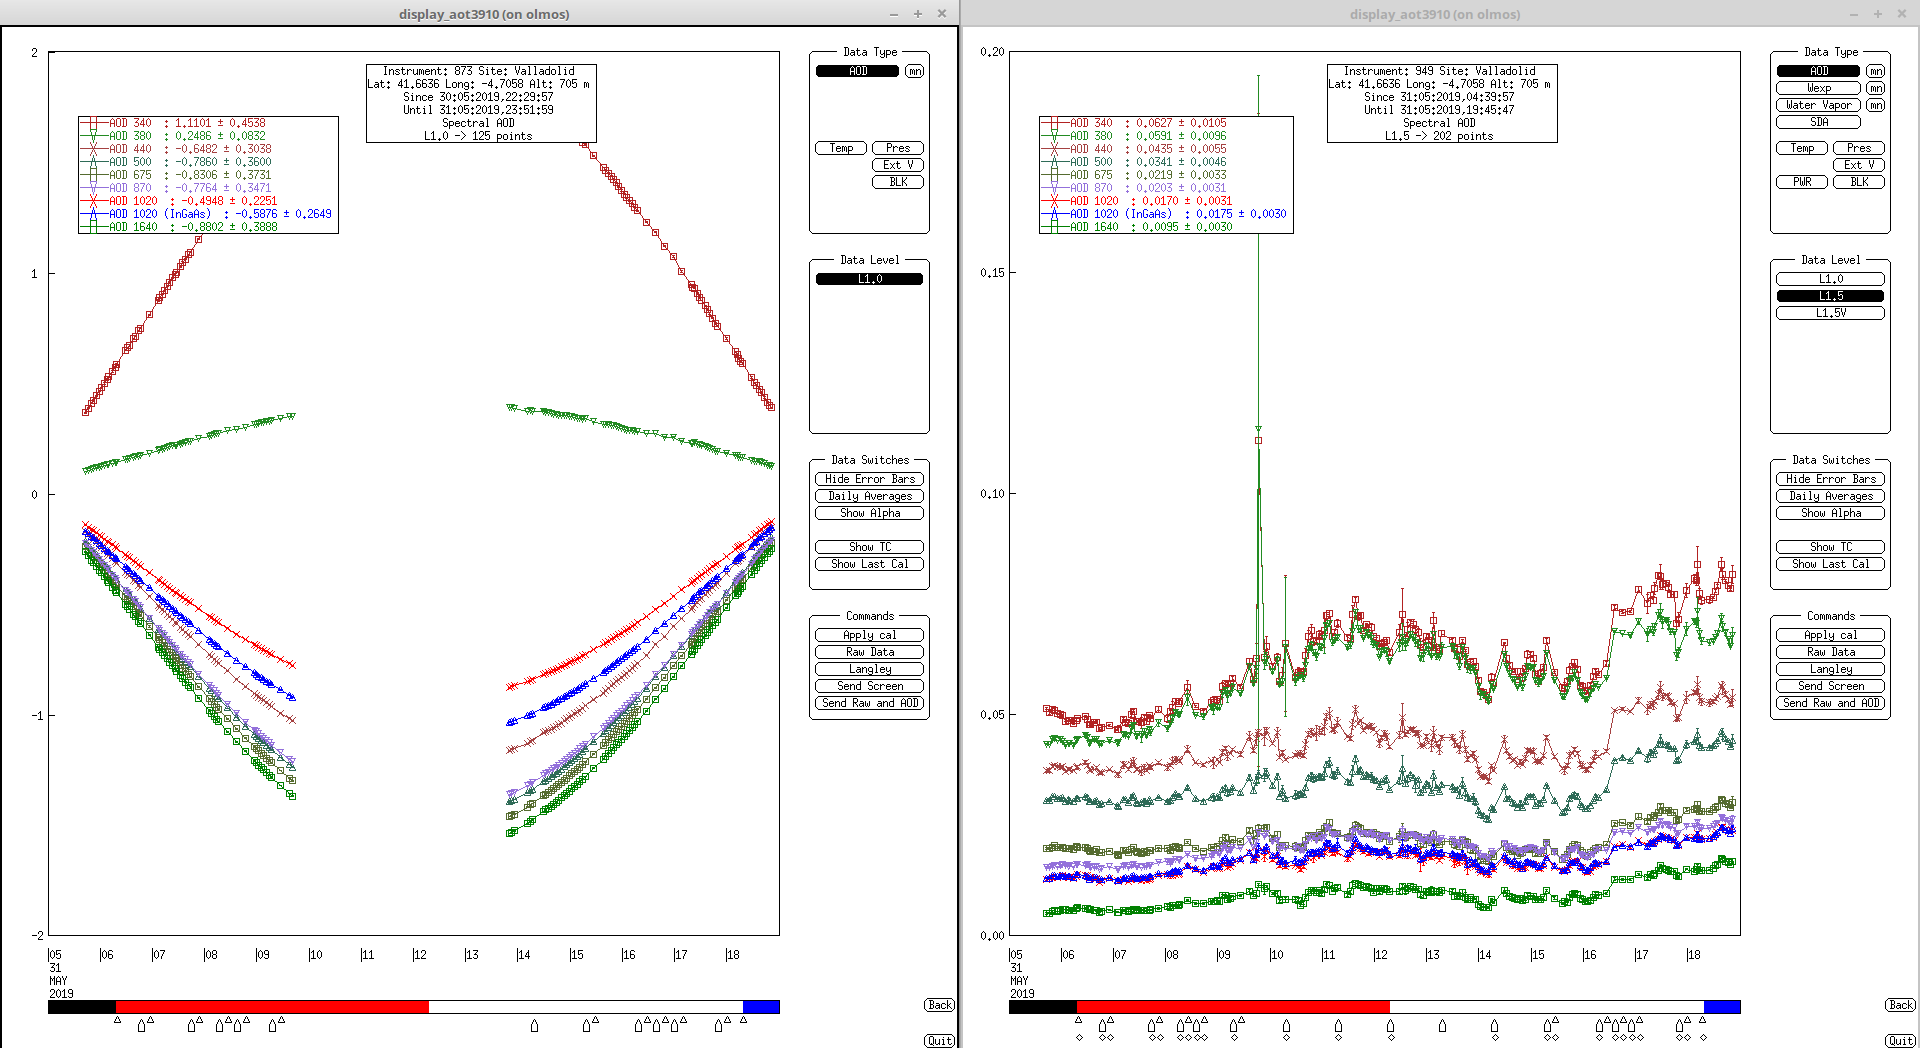Click nm button beside AOD in left window
Image resolution: width=1920 pixels, height=1048 pixels.
tap(914, 71)
